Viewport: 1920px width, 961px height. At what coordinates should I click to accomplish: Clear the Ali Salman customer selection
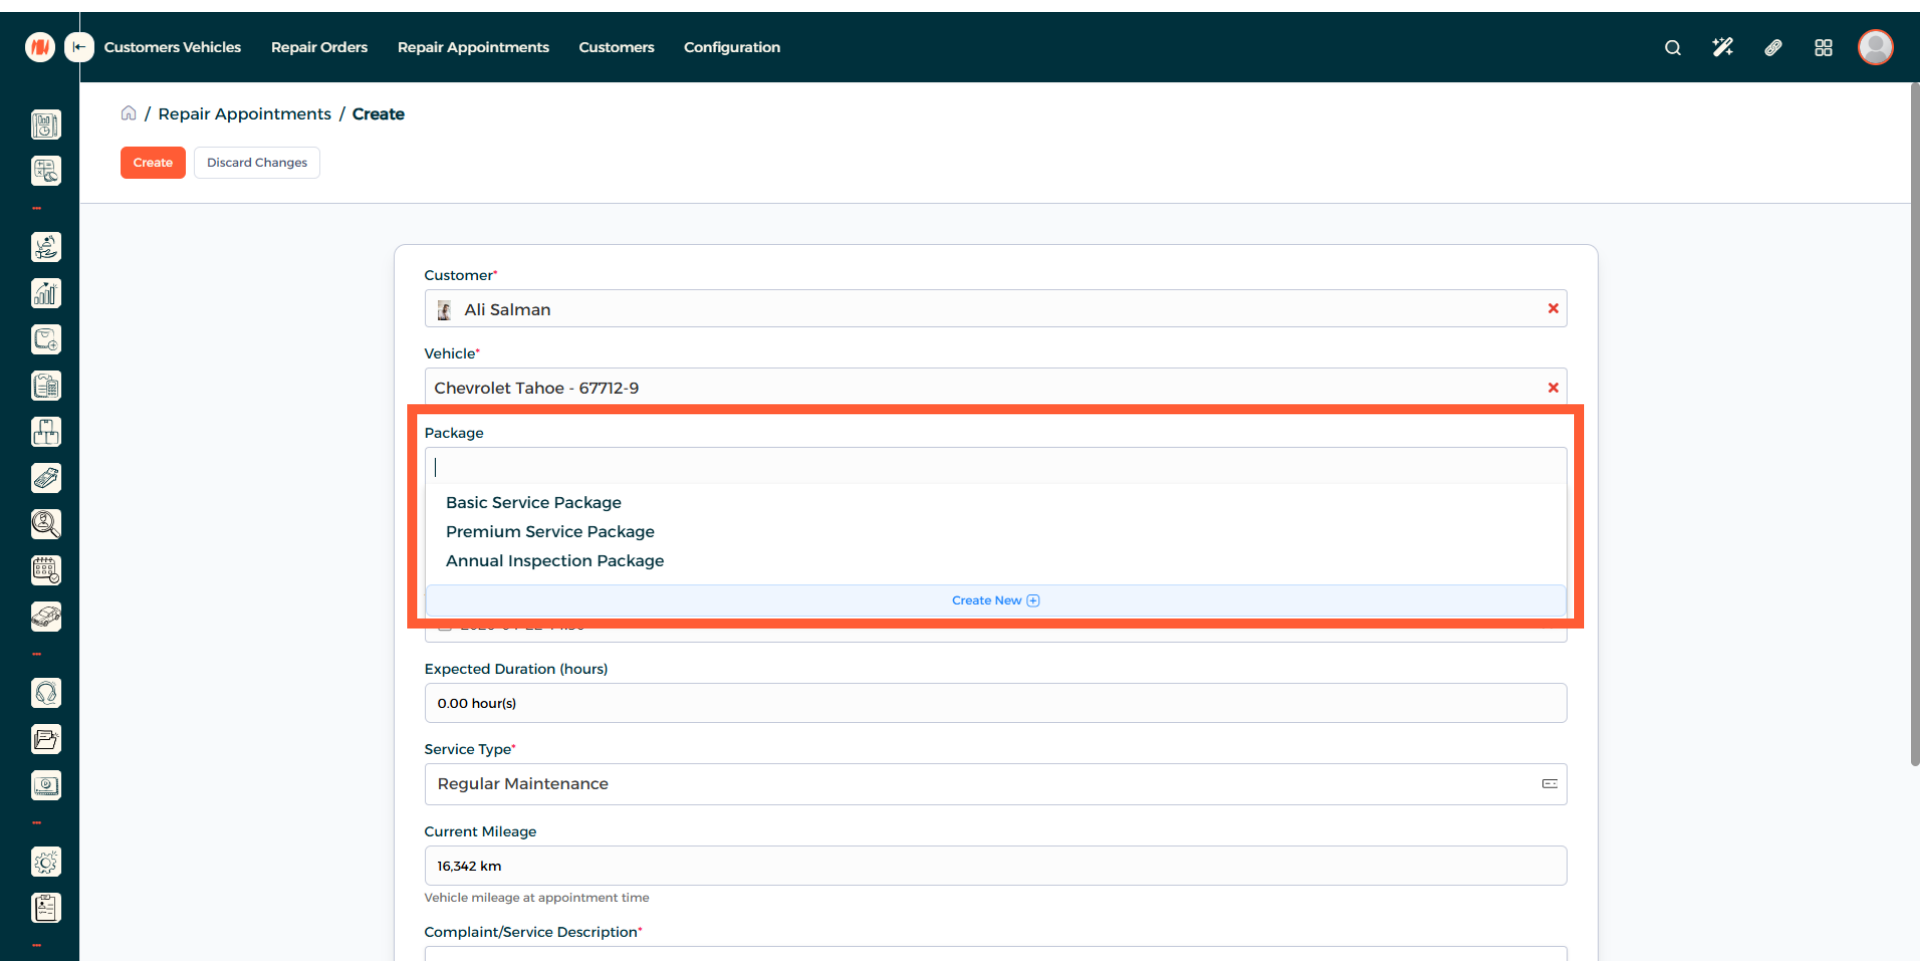tap(1553, 309)
